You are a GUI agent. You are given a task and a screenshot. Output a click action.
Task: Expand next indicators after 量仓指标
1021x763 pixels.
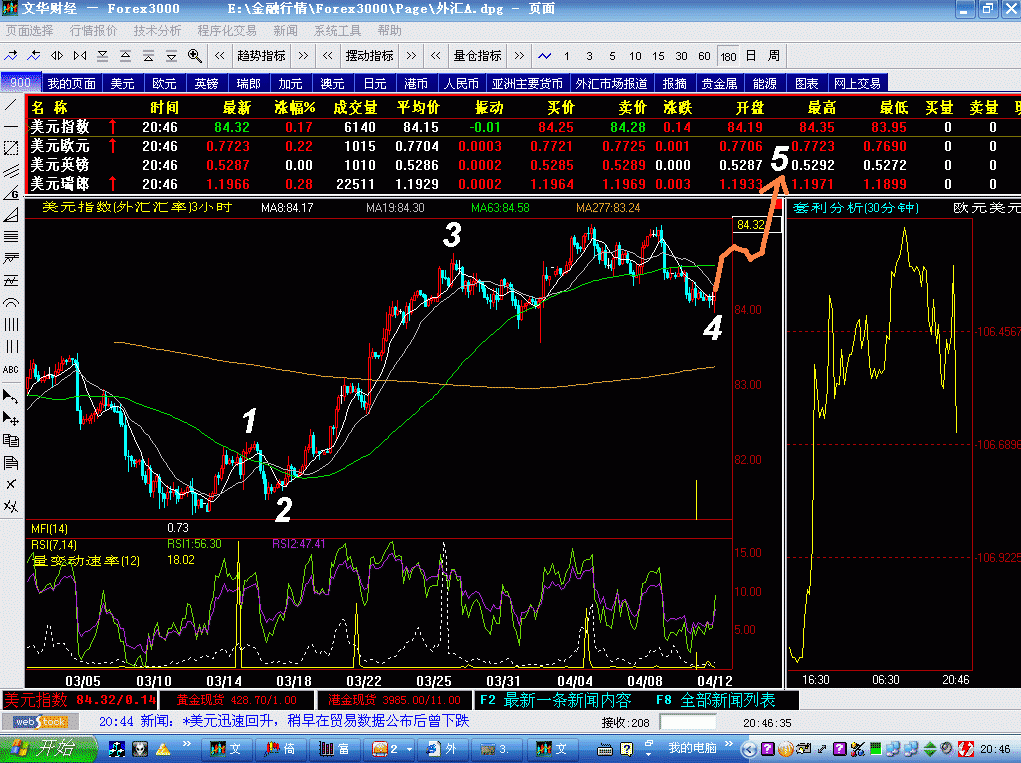coord(520,55)
